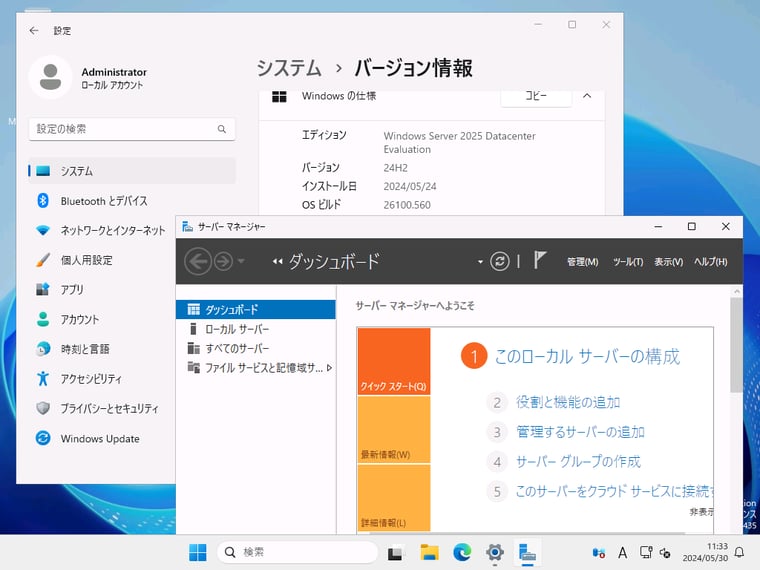Click the 非表示 hide link
760x570 pixels.
(701, 511)
